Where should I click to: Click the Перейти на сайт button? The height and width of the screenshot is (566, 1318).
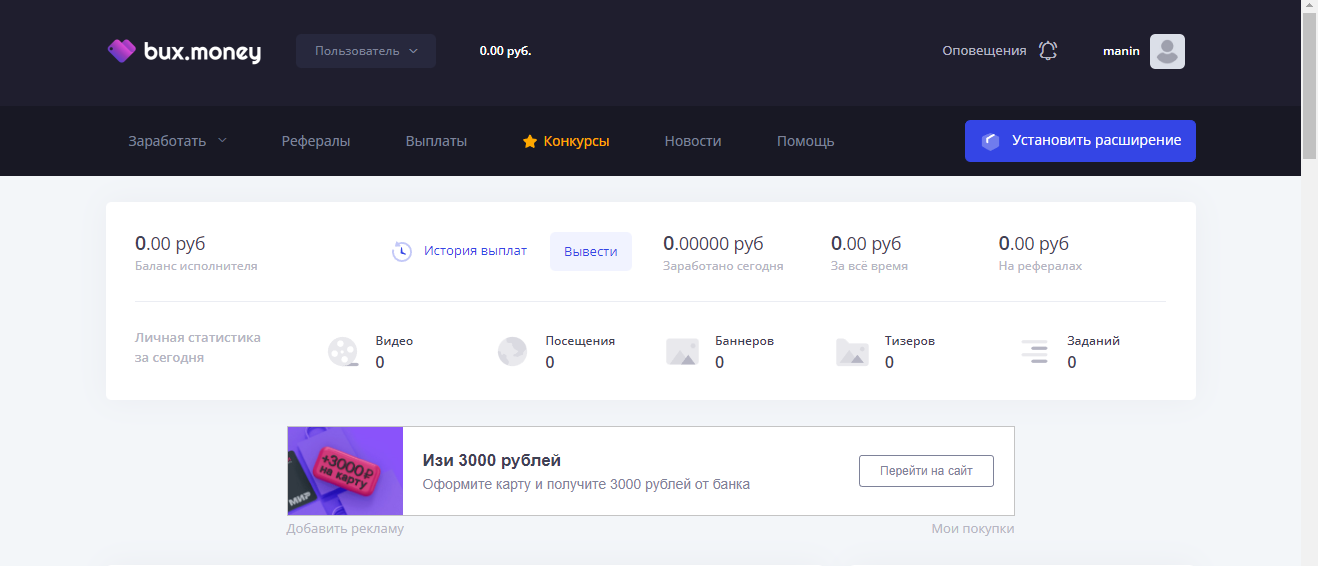point(926,471)
